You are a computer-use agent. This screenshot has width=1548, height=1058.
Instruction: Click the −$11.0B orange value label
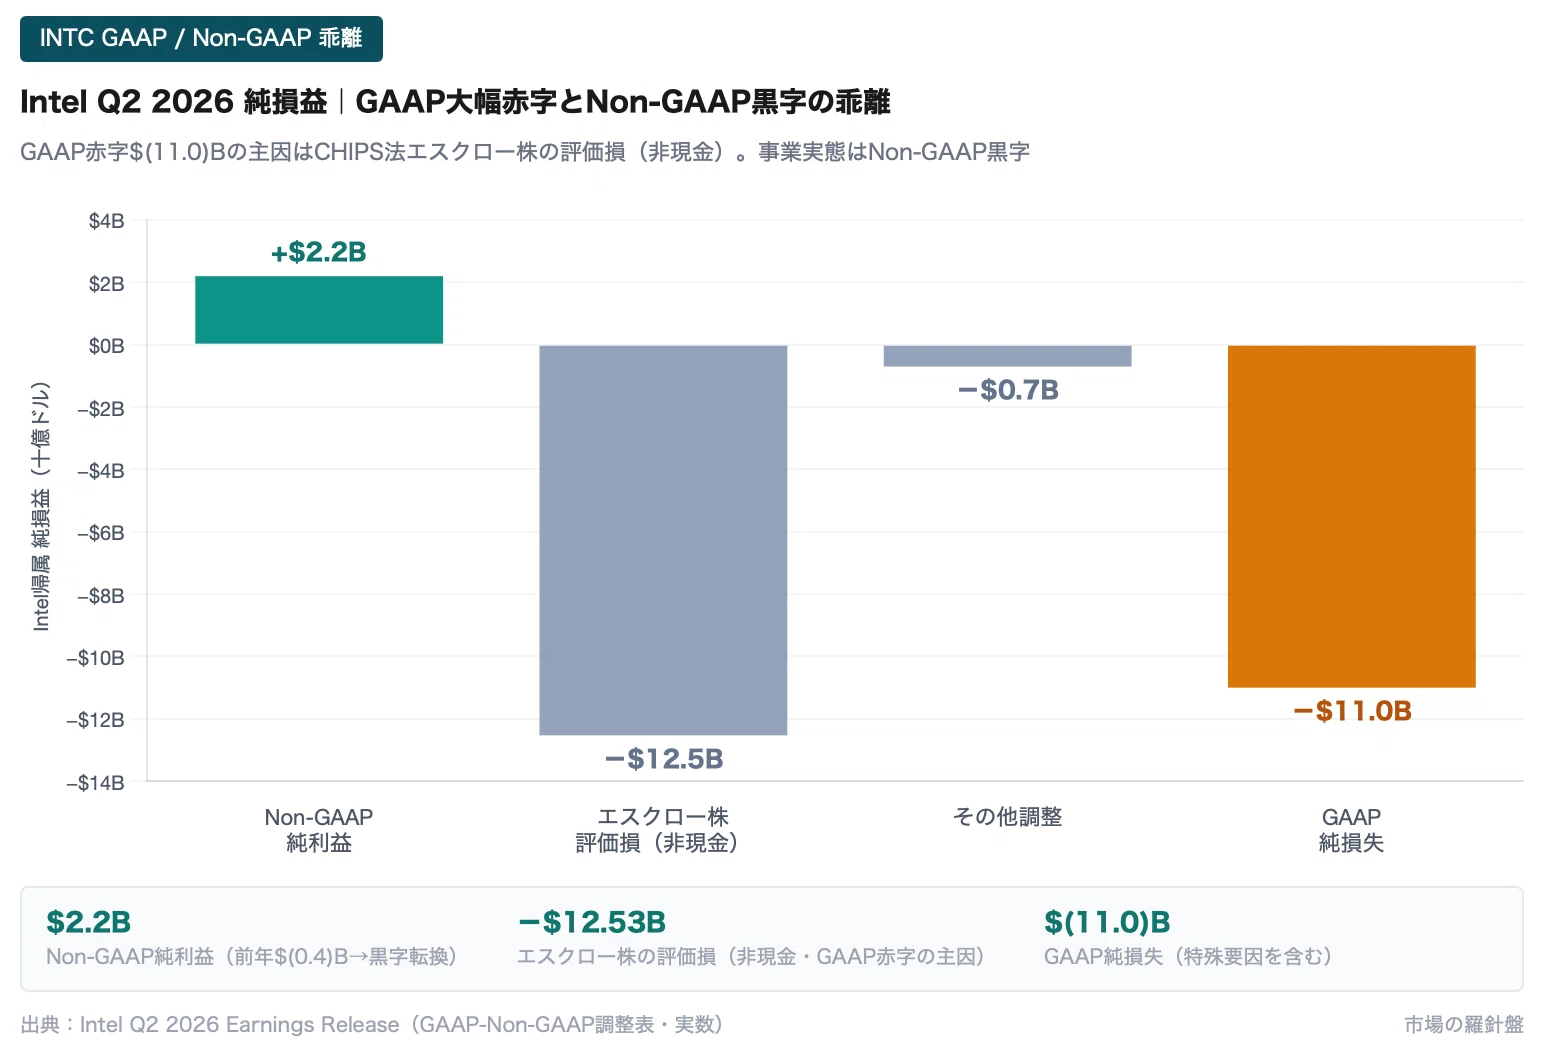1352,711
